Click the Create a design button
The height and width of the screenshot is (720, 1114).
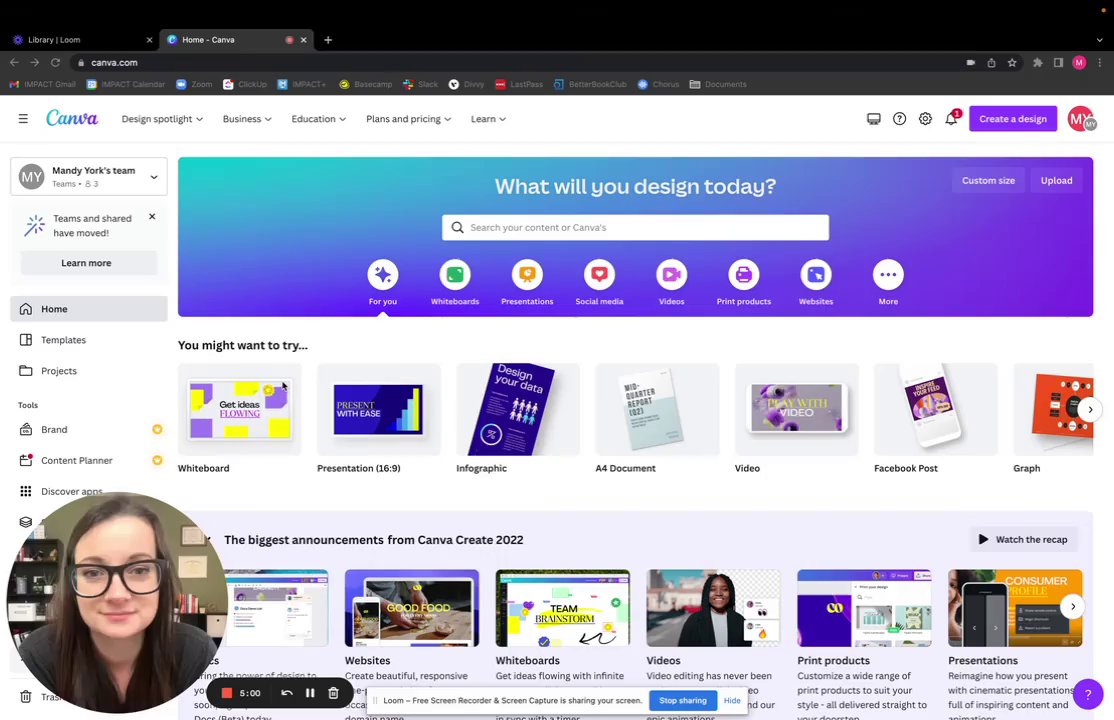pos(1013,119)
